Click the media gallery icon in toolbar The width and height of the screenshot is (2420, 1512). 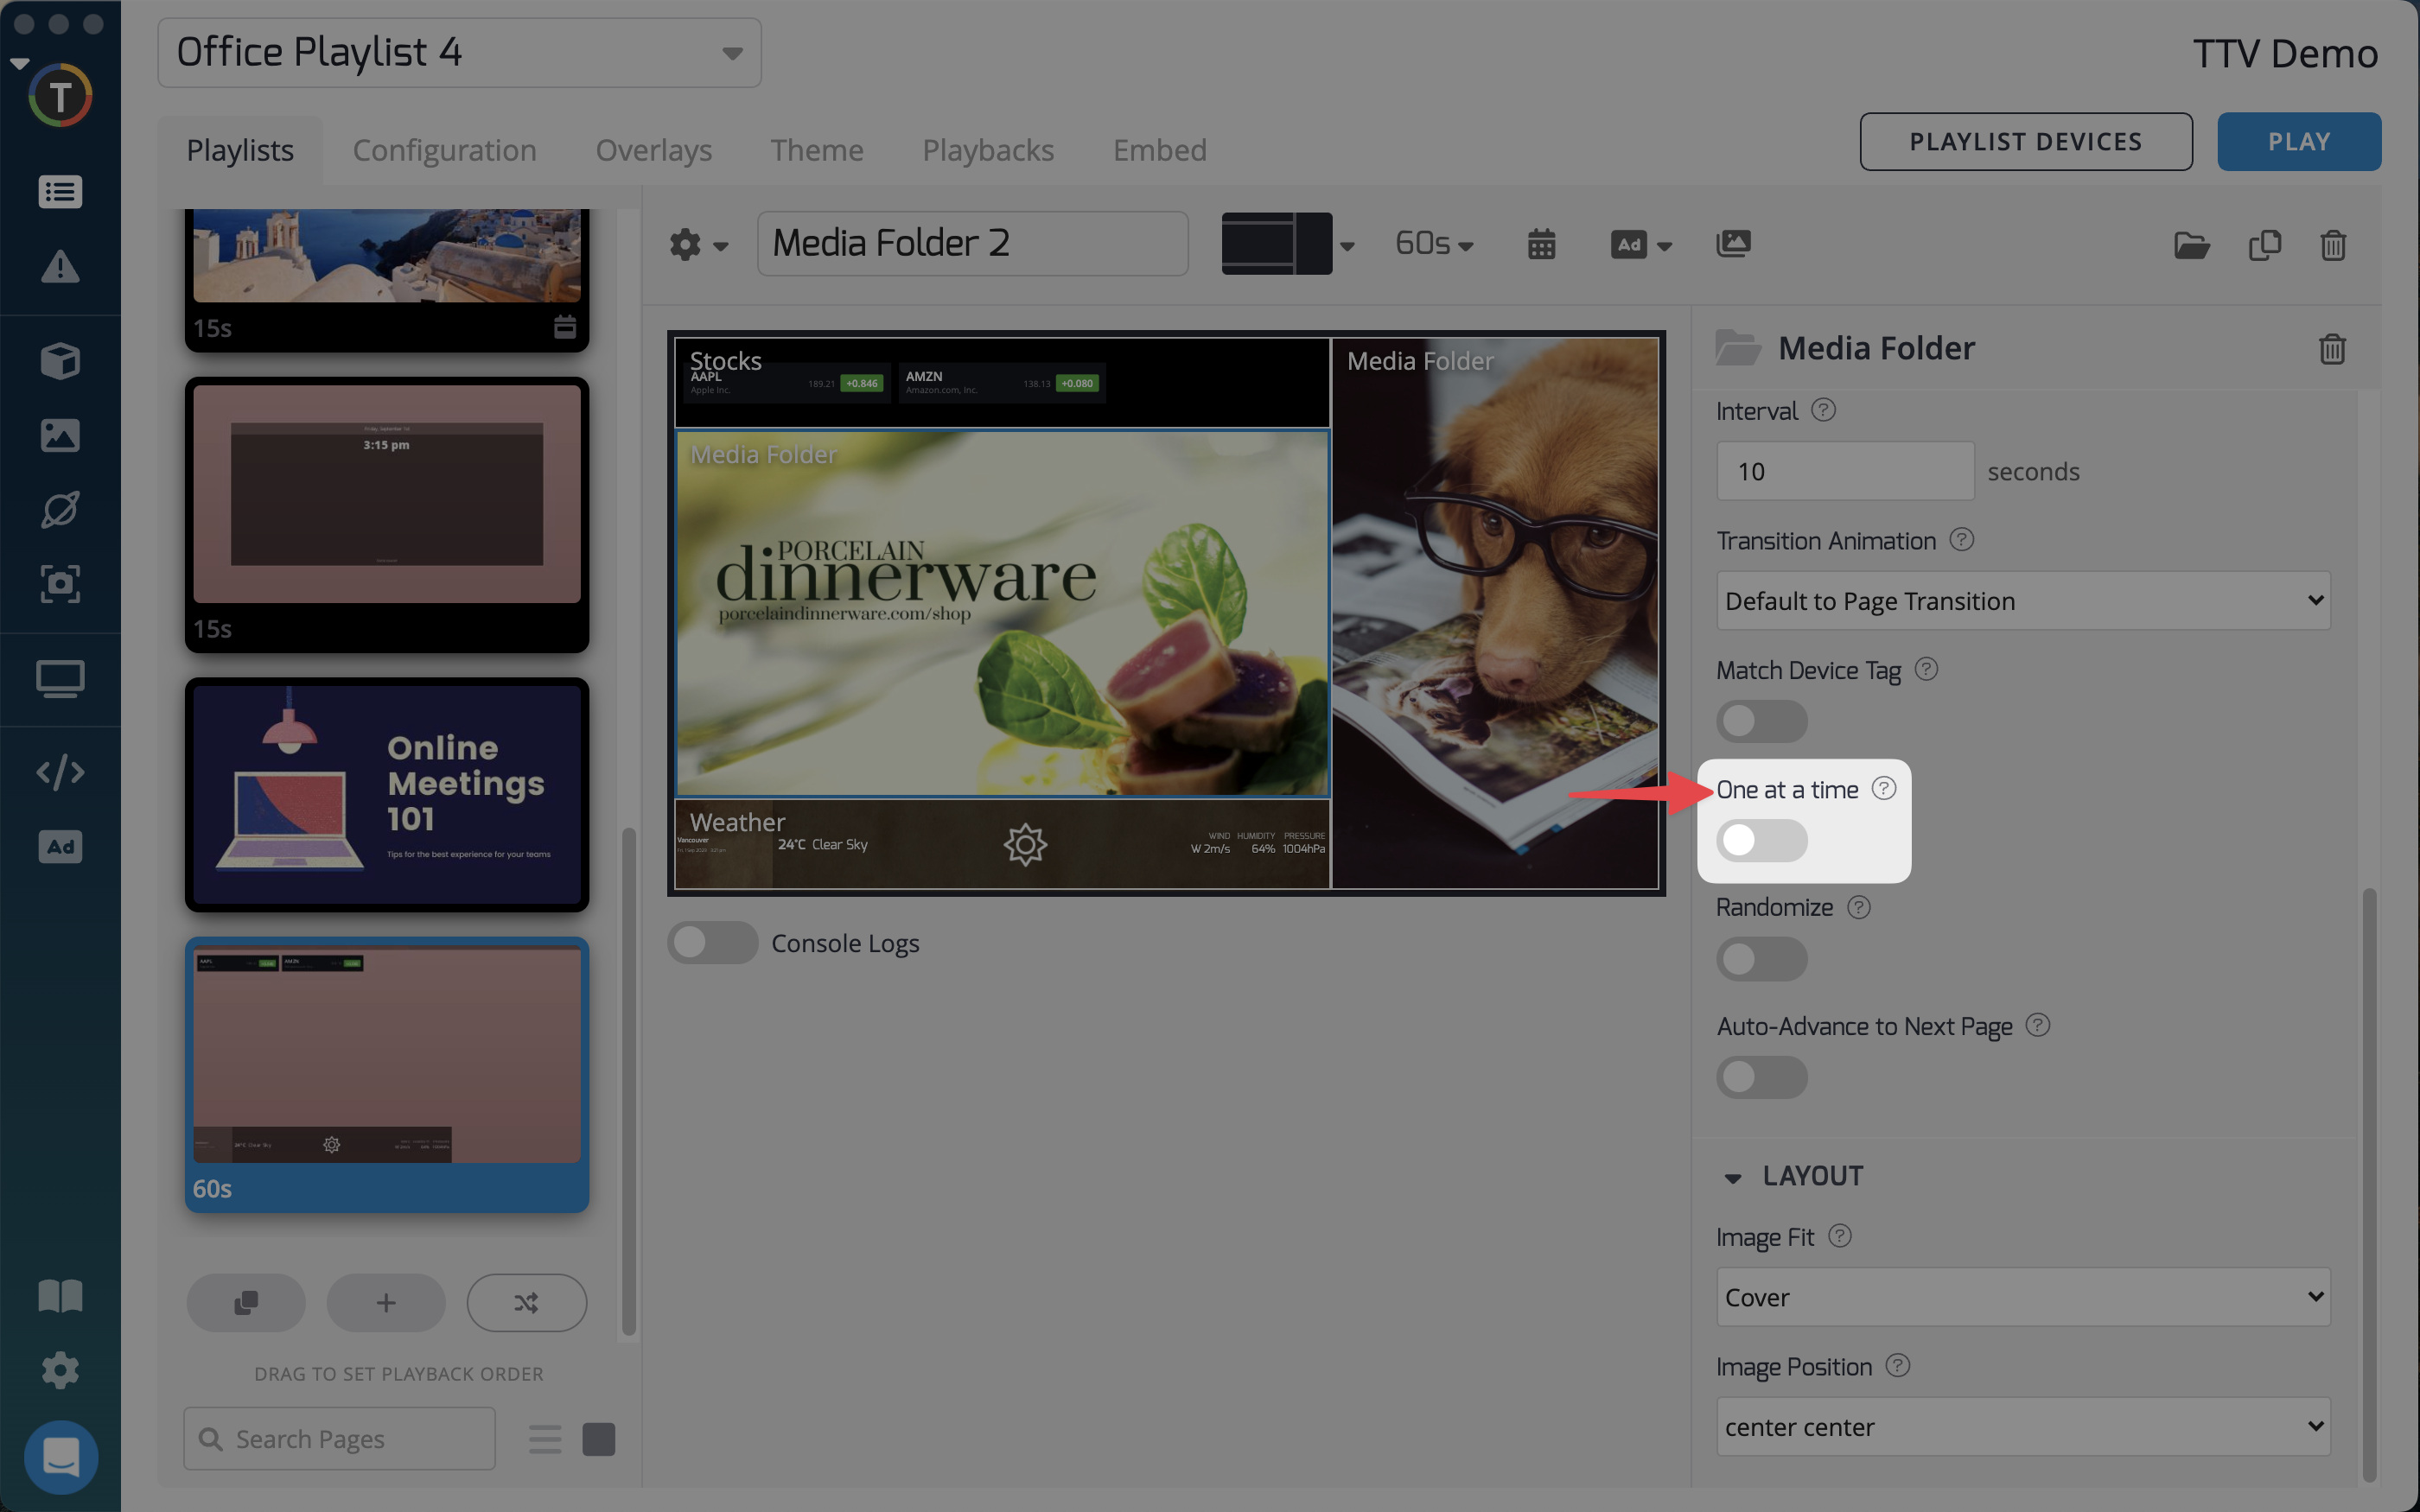1733,244
